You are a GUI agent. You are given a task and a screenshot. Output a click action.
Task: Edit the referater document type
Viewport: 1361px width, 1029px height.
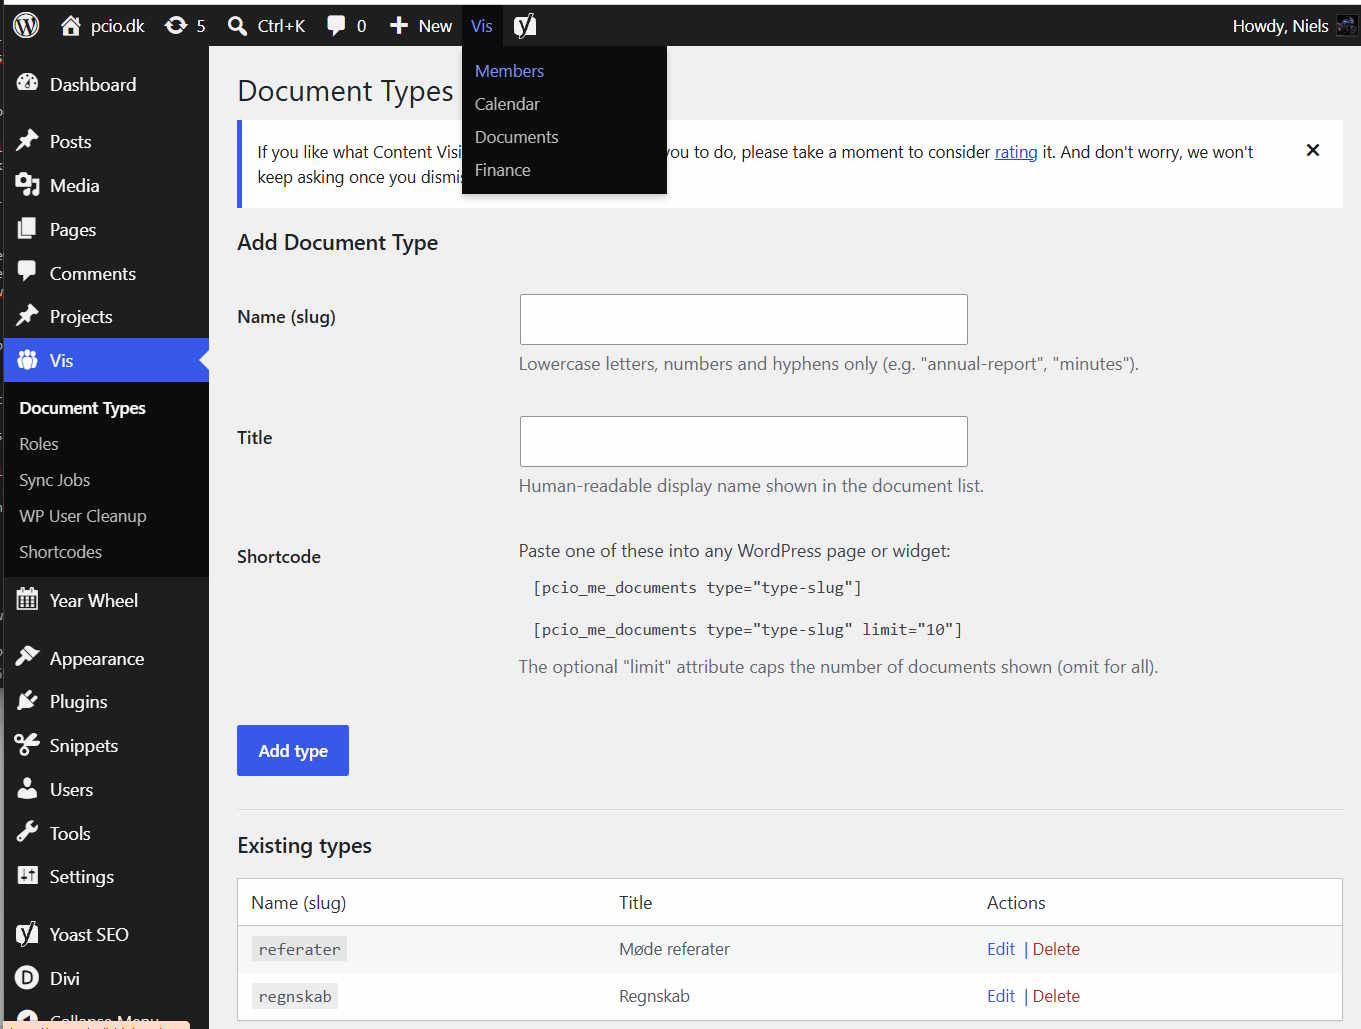point(1001,949)
